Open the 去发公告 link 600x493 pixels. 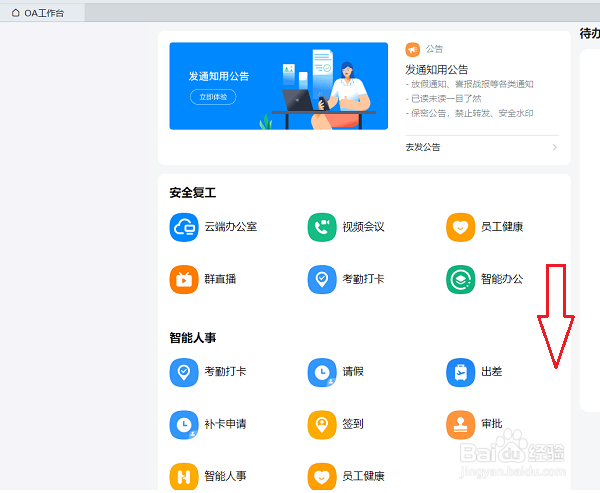[423, 147]
